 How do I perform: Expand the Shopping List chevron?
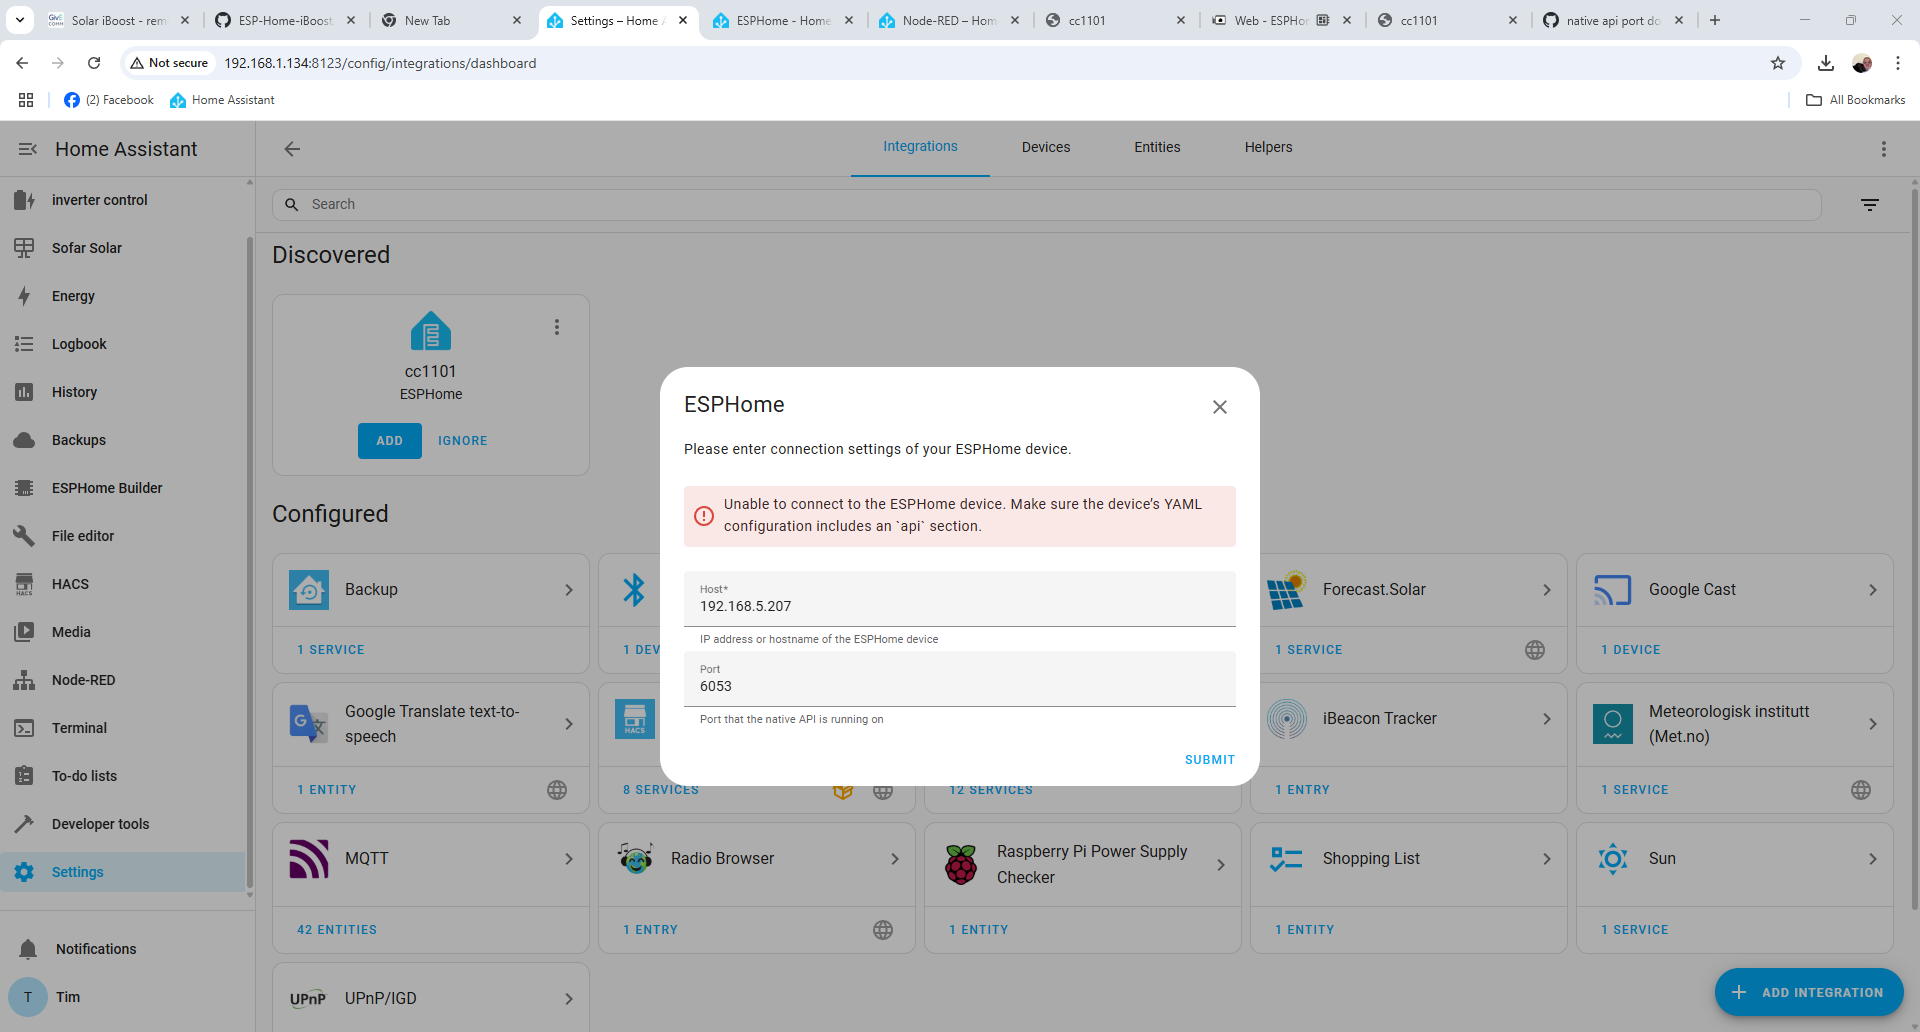[1546, 859]
